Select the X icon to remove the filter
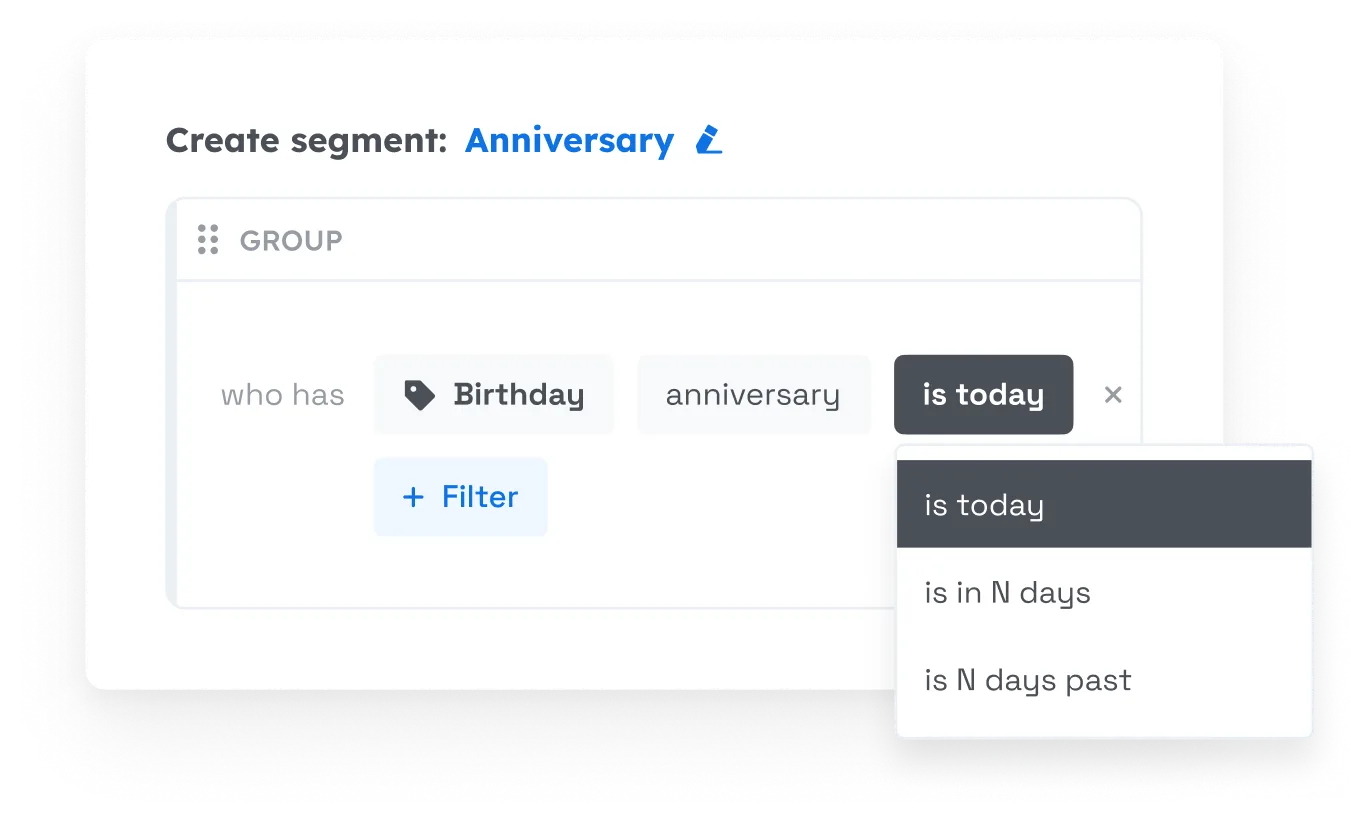 1112,394
